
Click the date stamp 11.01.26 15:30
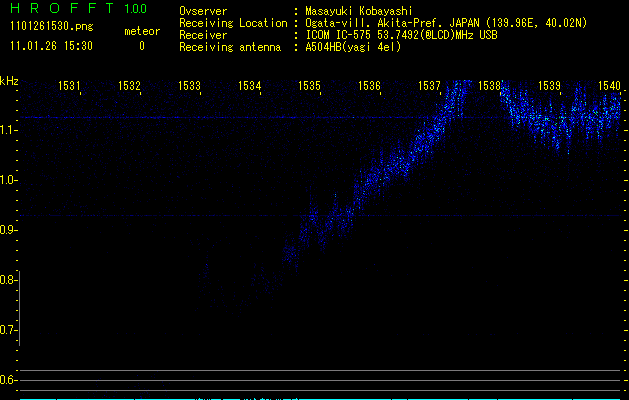[x=51, y=46]
